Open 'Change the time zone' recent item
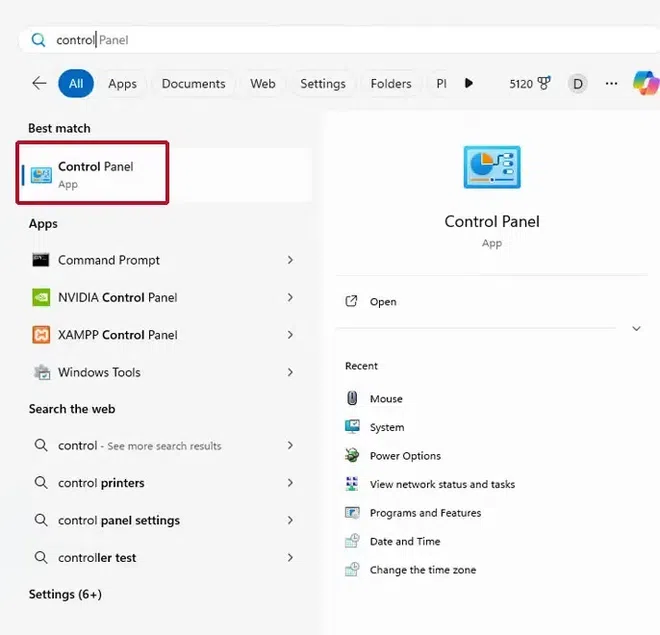This screenshot has width=660, height=635. click(423, 570)
